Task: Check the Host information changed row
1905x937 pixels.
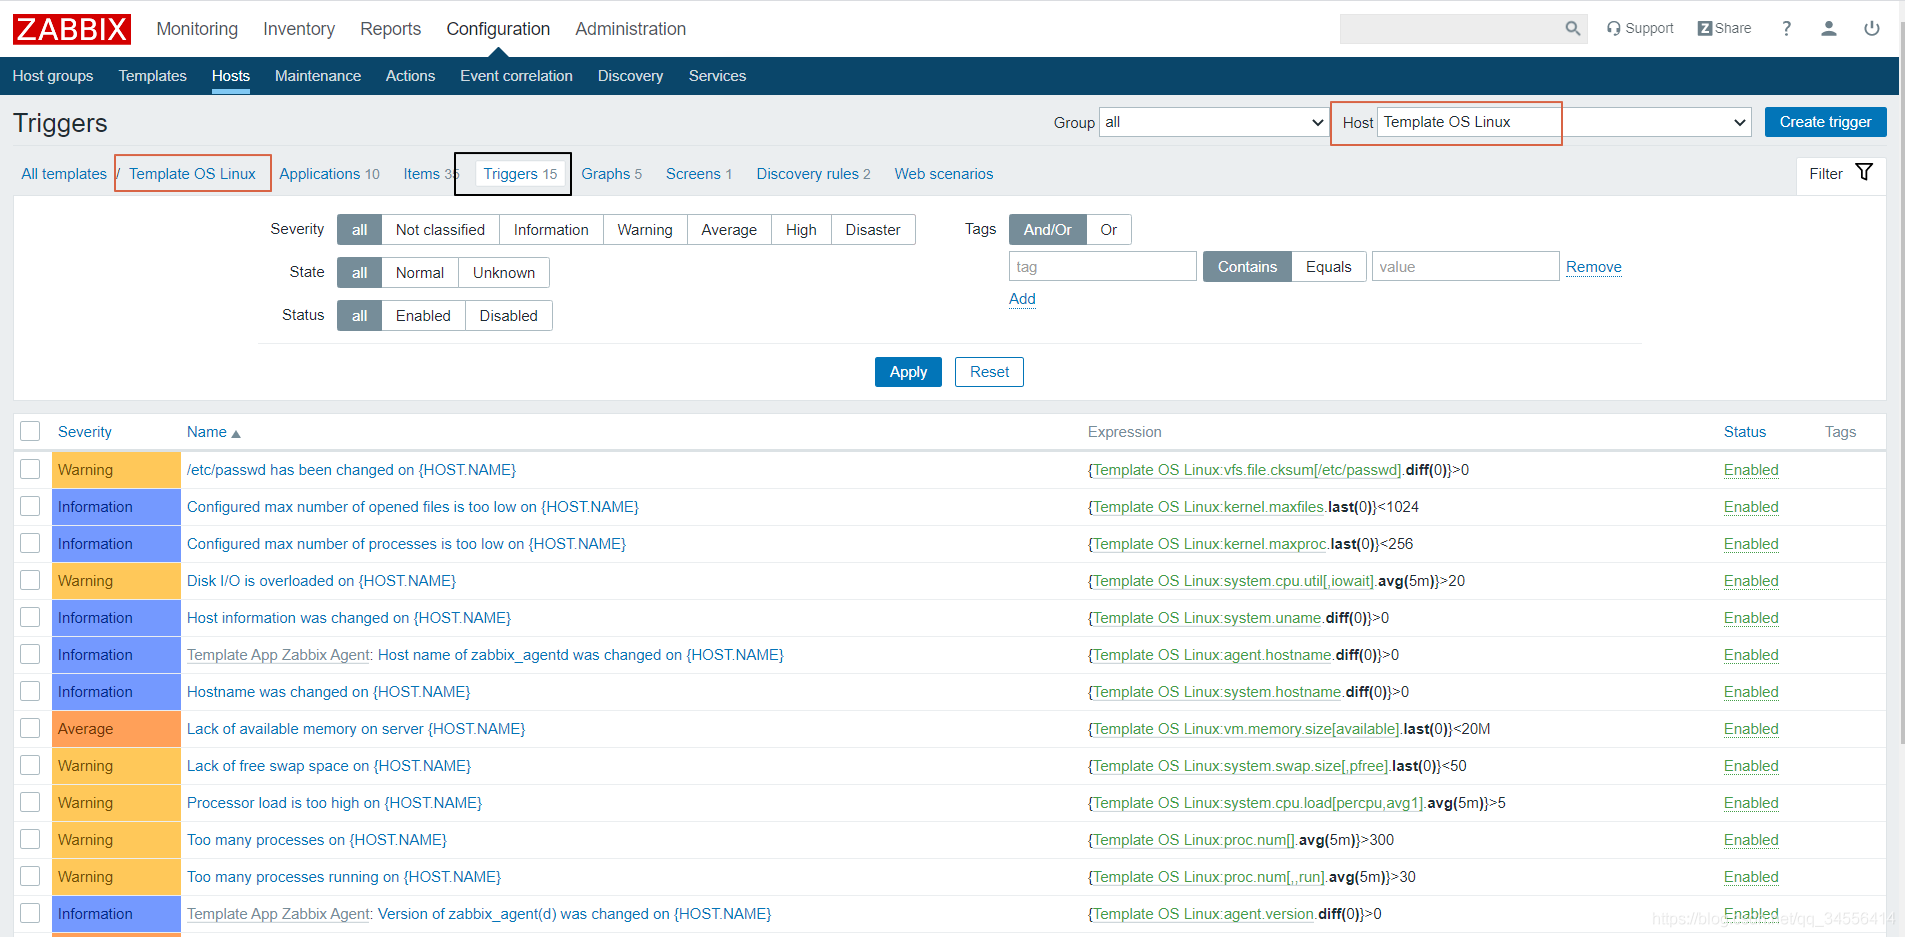Action: point(30,617)
